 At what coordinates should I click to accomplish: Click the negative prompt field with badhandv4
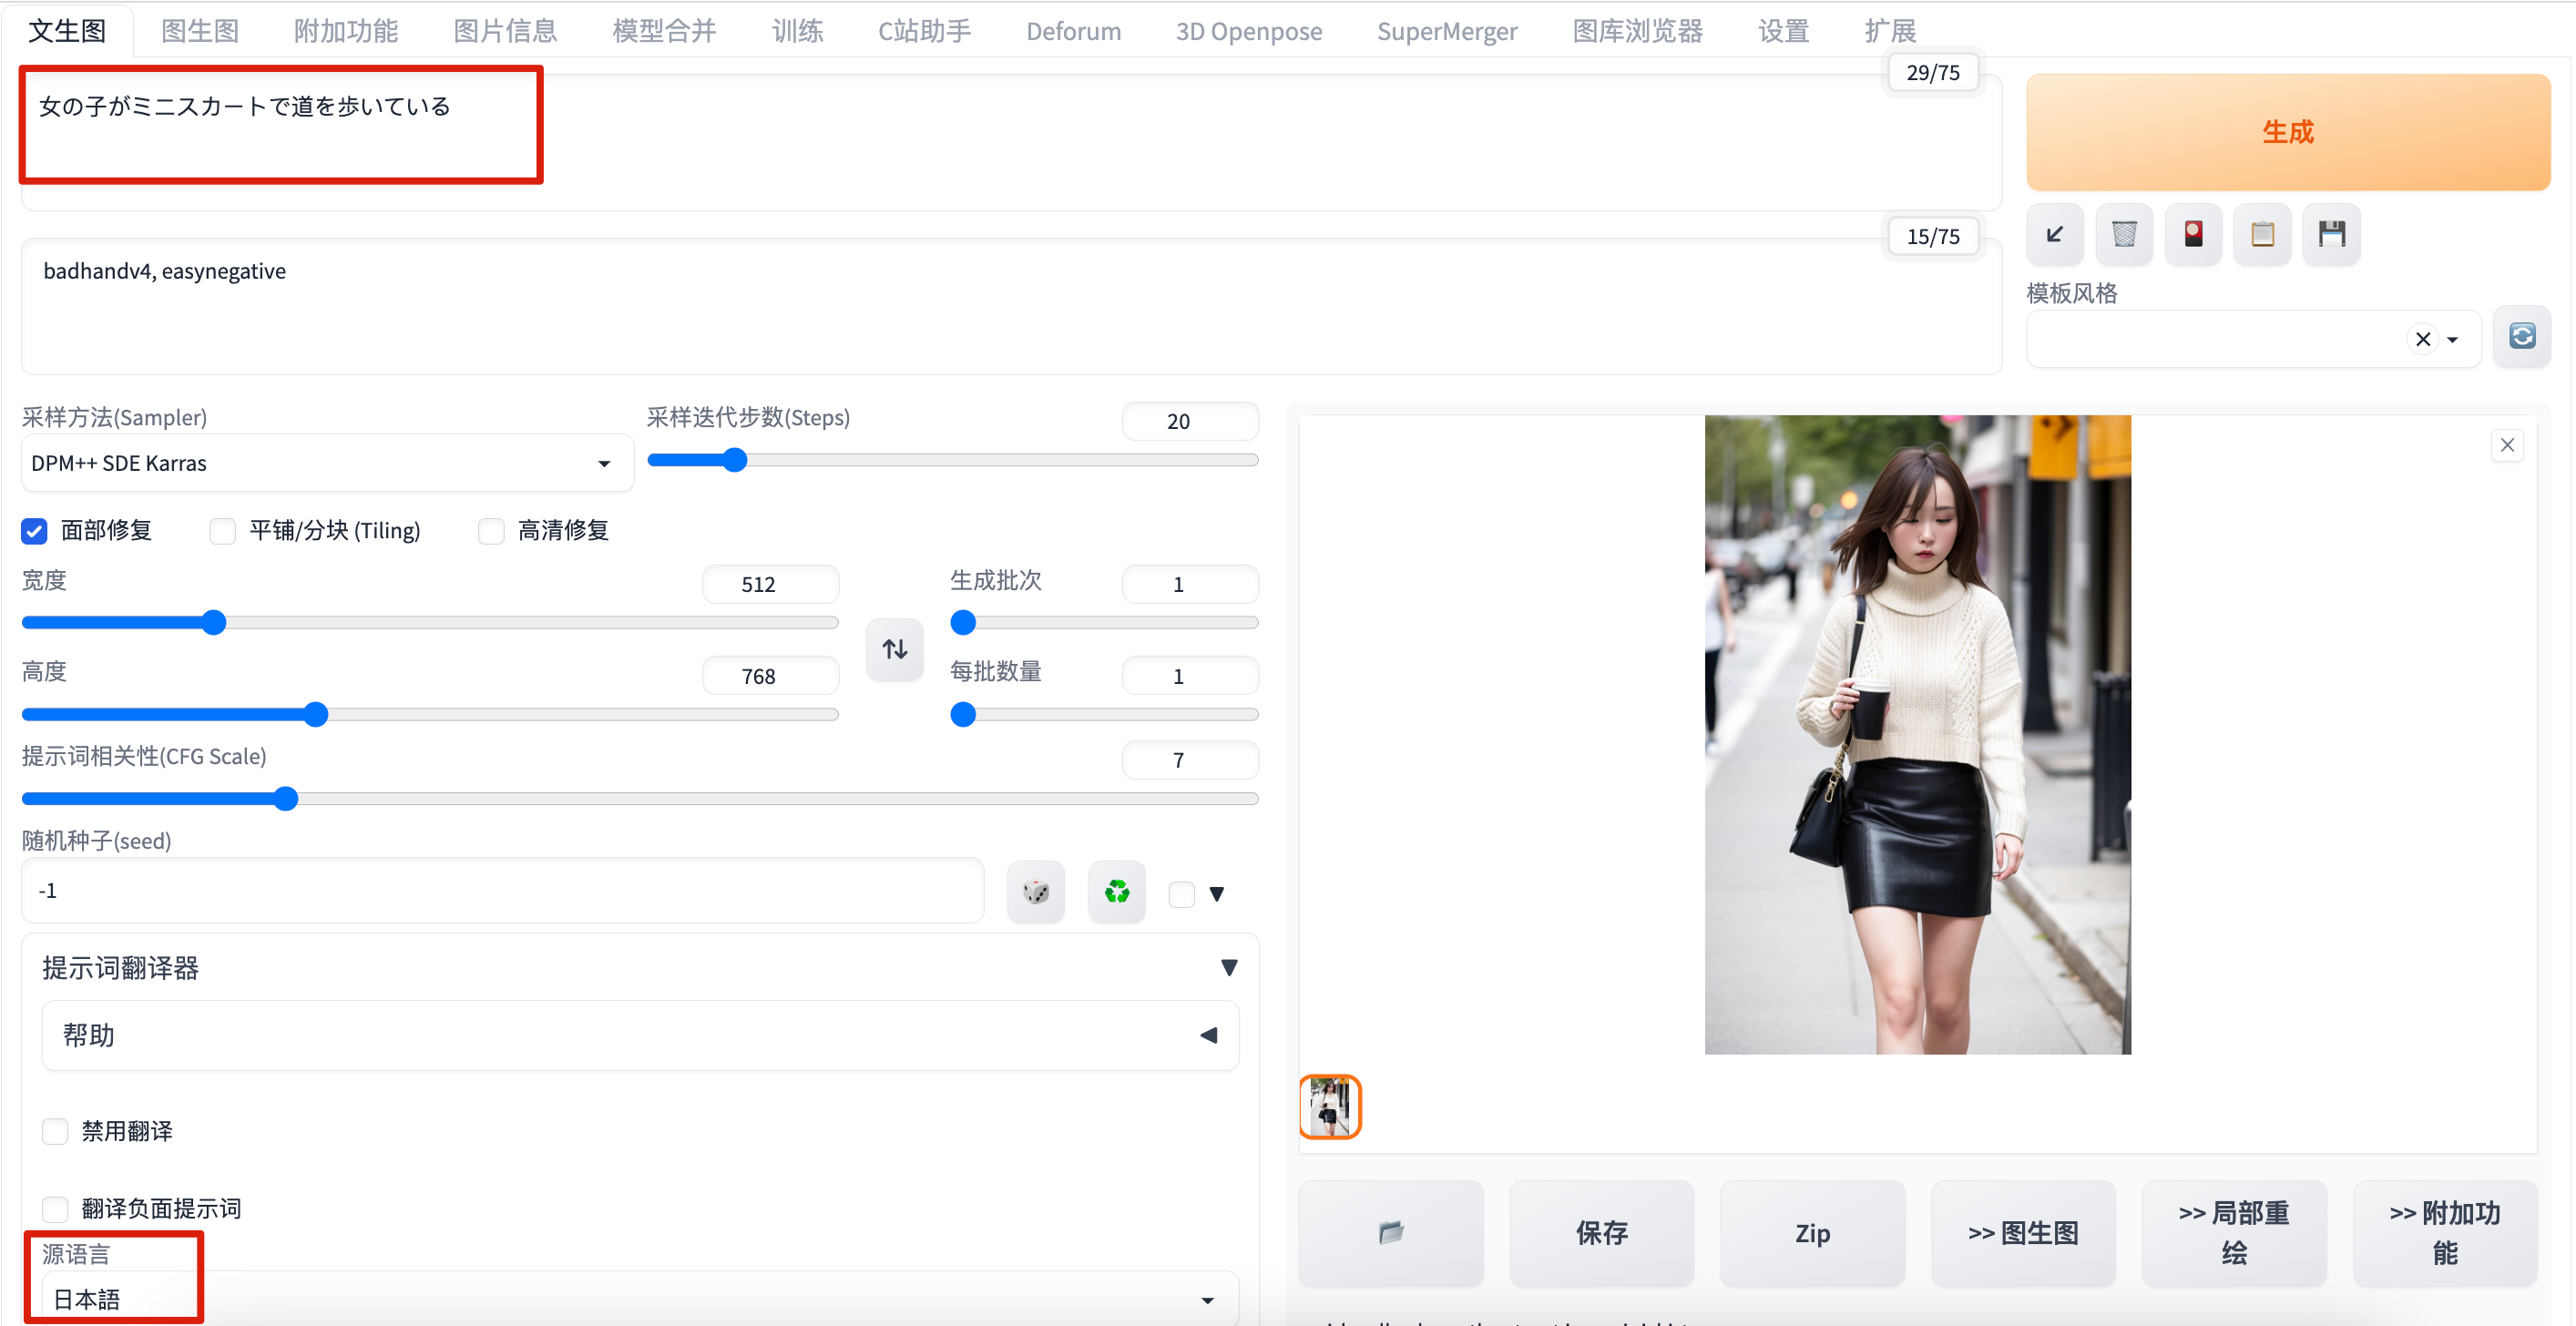[x=1011, y=306]
